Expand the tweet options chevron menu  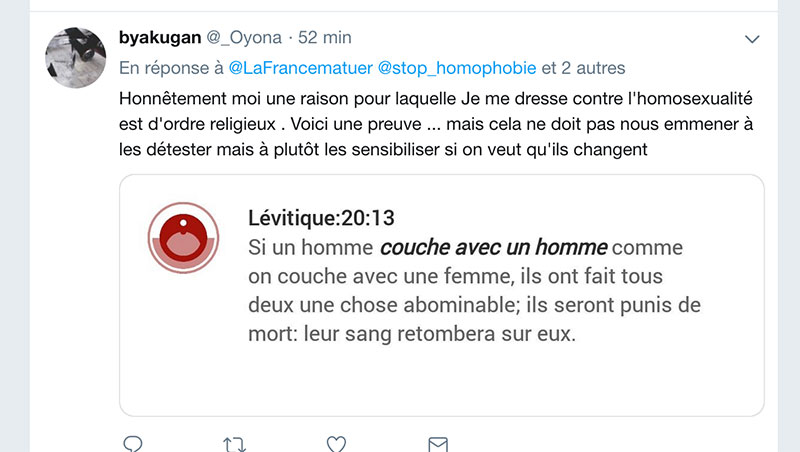[754, 39]
